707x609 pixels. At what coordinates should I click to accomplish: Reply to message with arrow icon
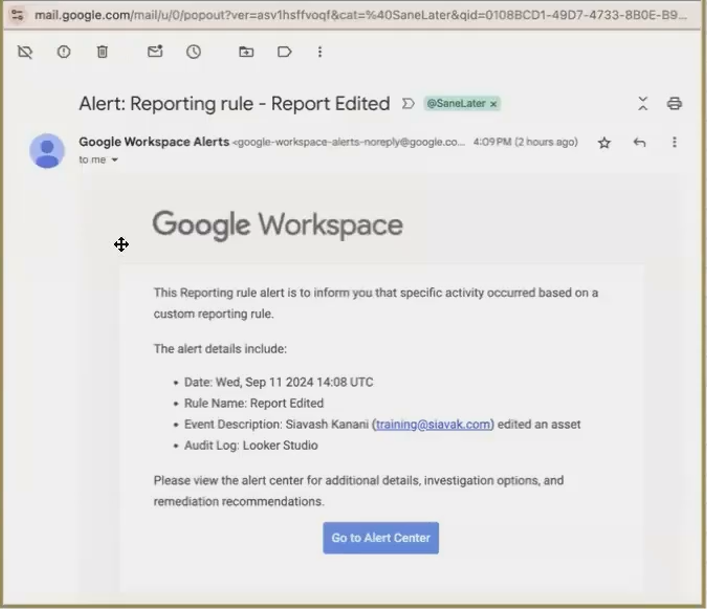(x=639, y=142)
